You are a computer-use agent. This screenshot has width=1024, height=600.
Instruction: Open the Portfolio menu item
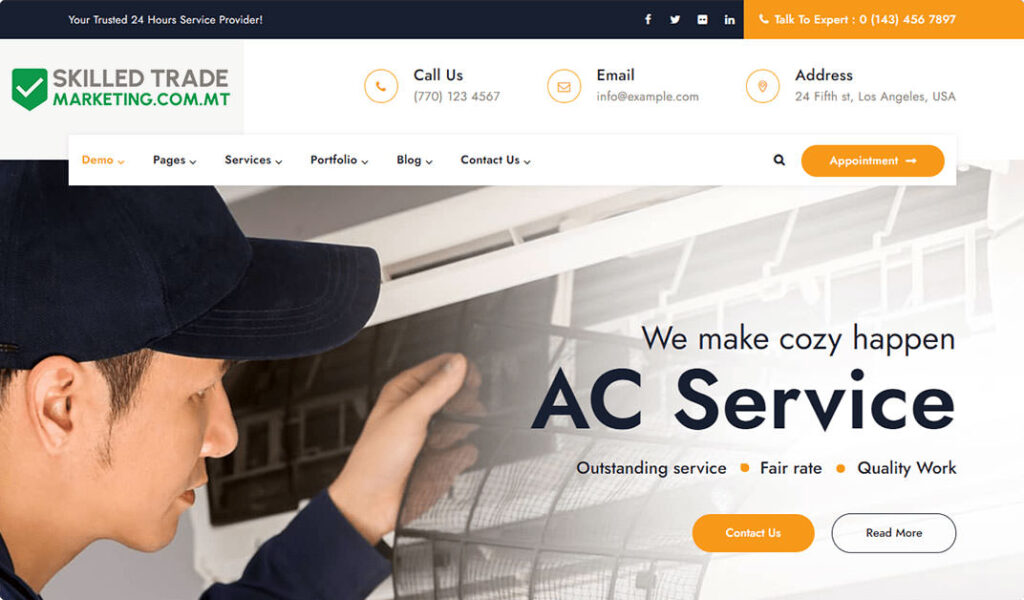pyautogui.click(x=339, y=160)
